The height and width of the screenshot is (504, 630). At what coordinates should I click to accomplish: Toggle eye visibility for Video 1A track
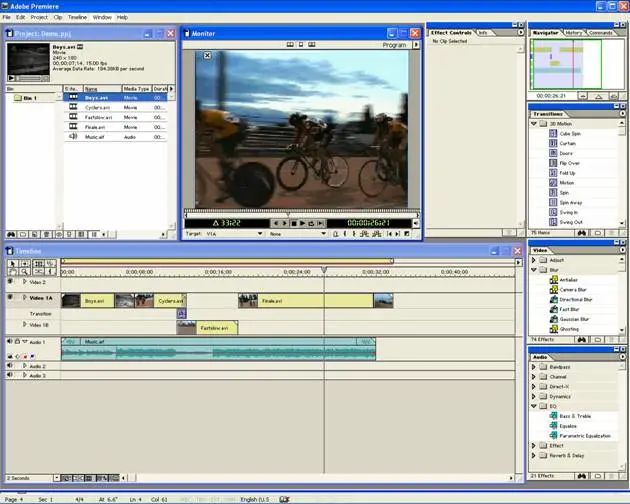tap(10, 297)
